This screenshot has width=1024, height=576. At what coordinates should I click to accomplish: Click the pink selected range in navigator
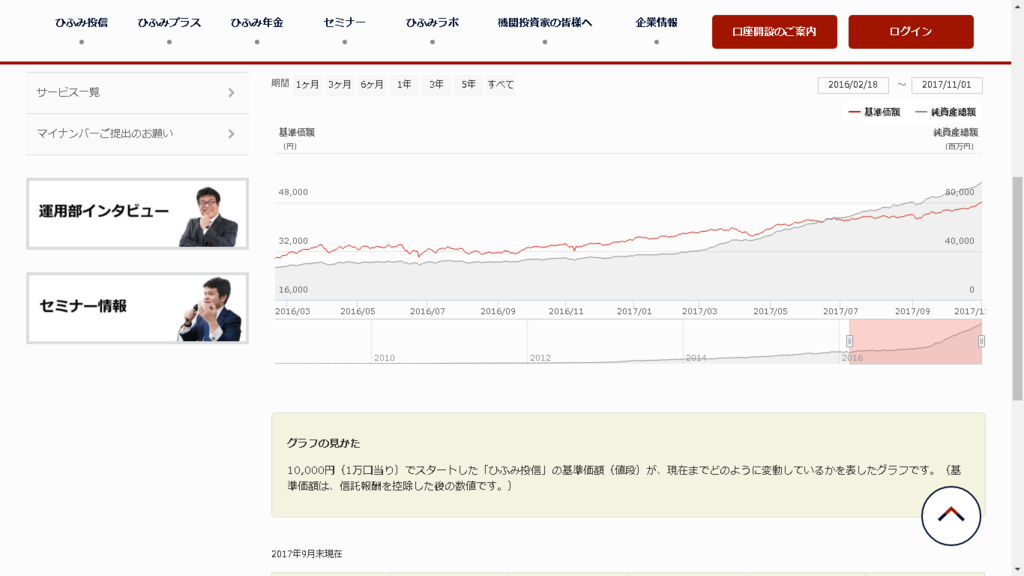(915, 342)
